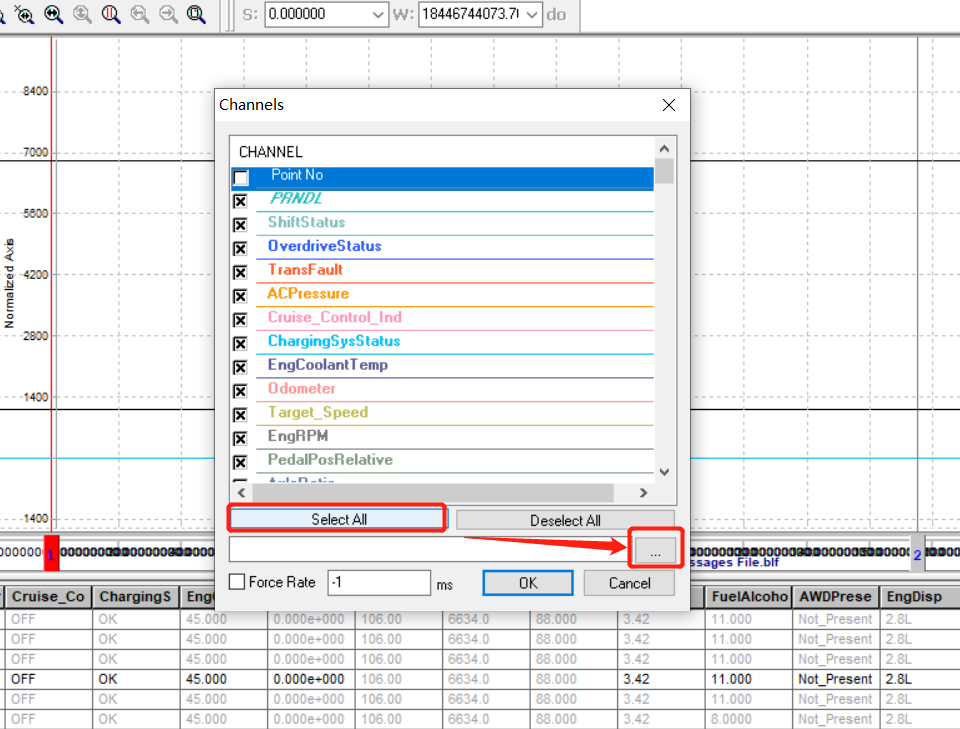Screen dimensions: 960x729
Task: Click the channel list scroll-up arrow
Action: pyautogui.click(x=664, y=149)
